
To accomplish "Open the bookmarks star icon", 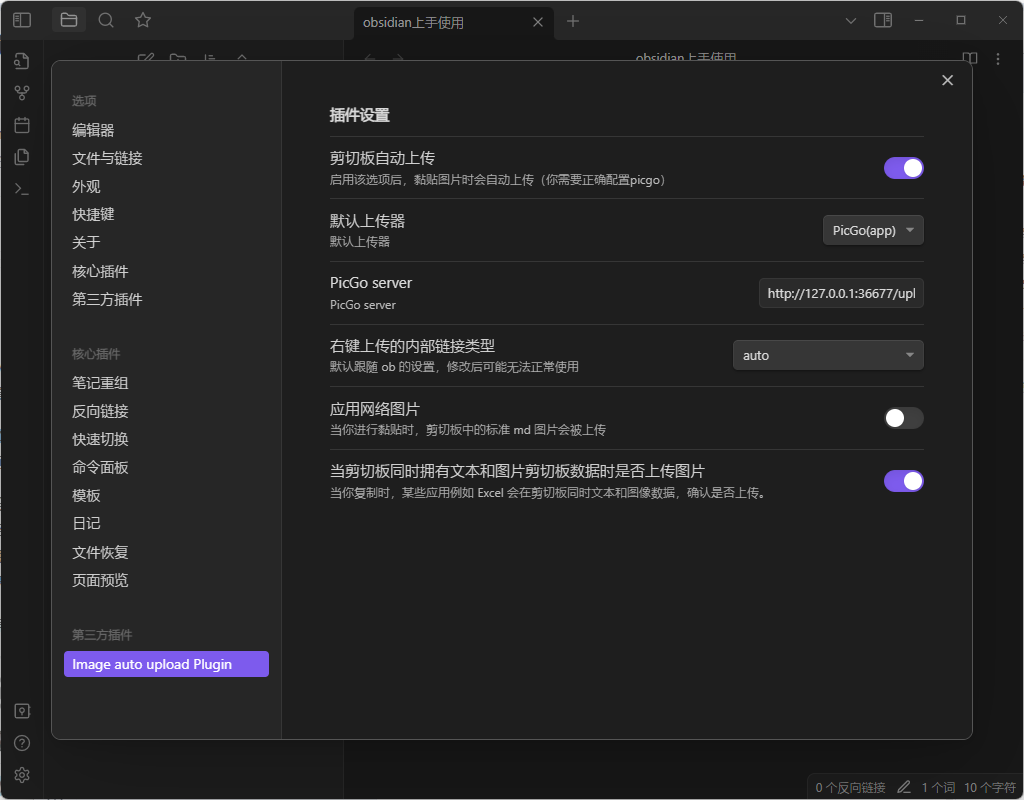I will (141, 19).
